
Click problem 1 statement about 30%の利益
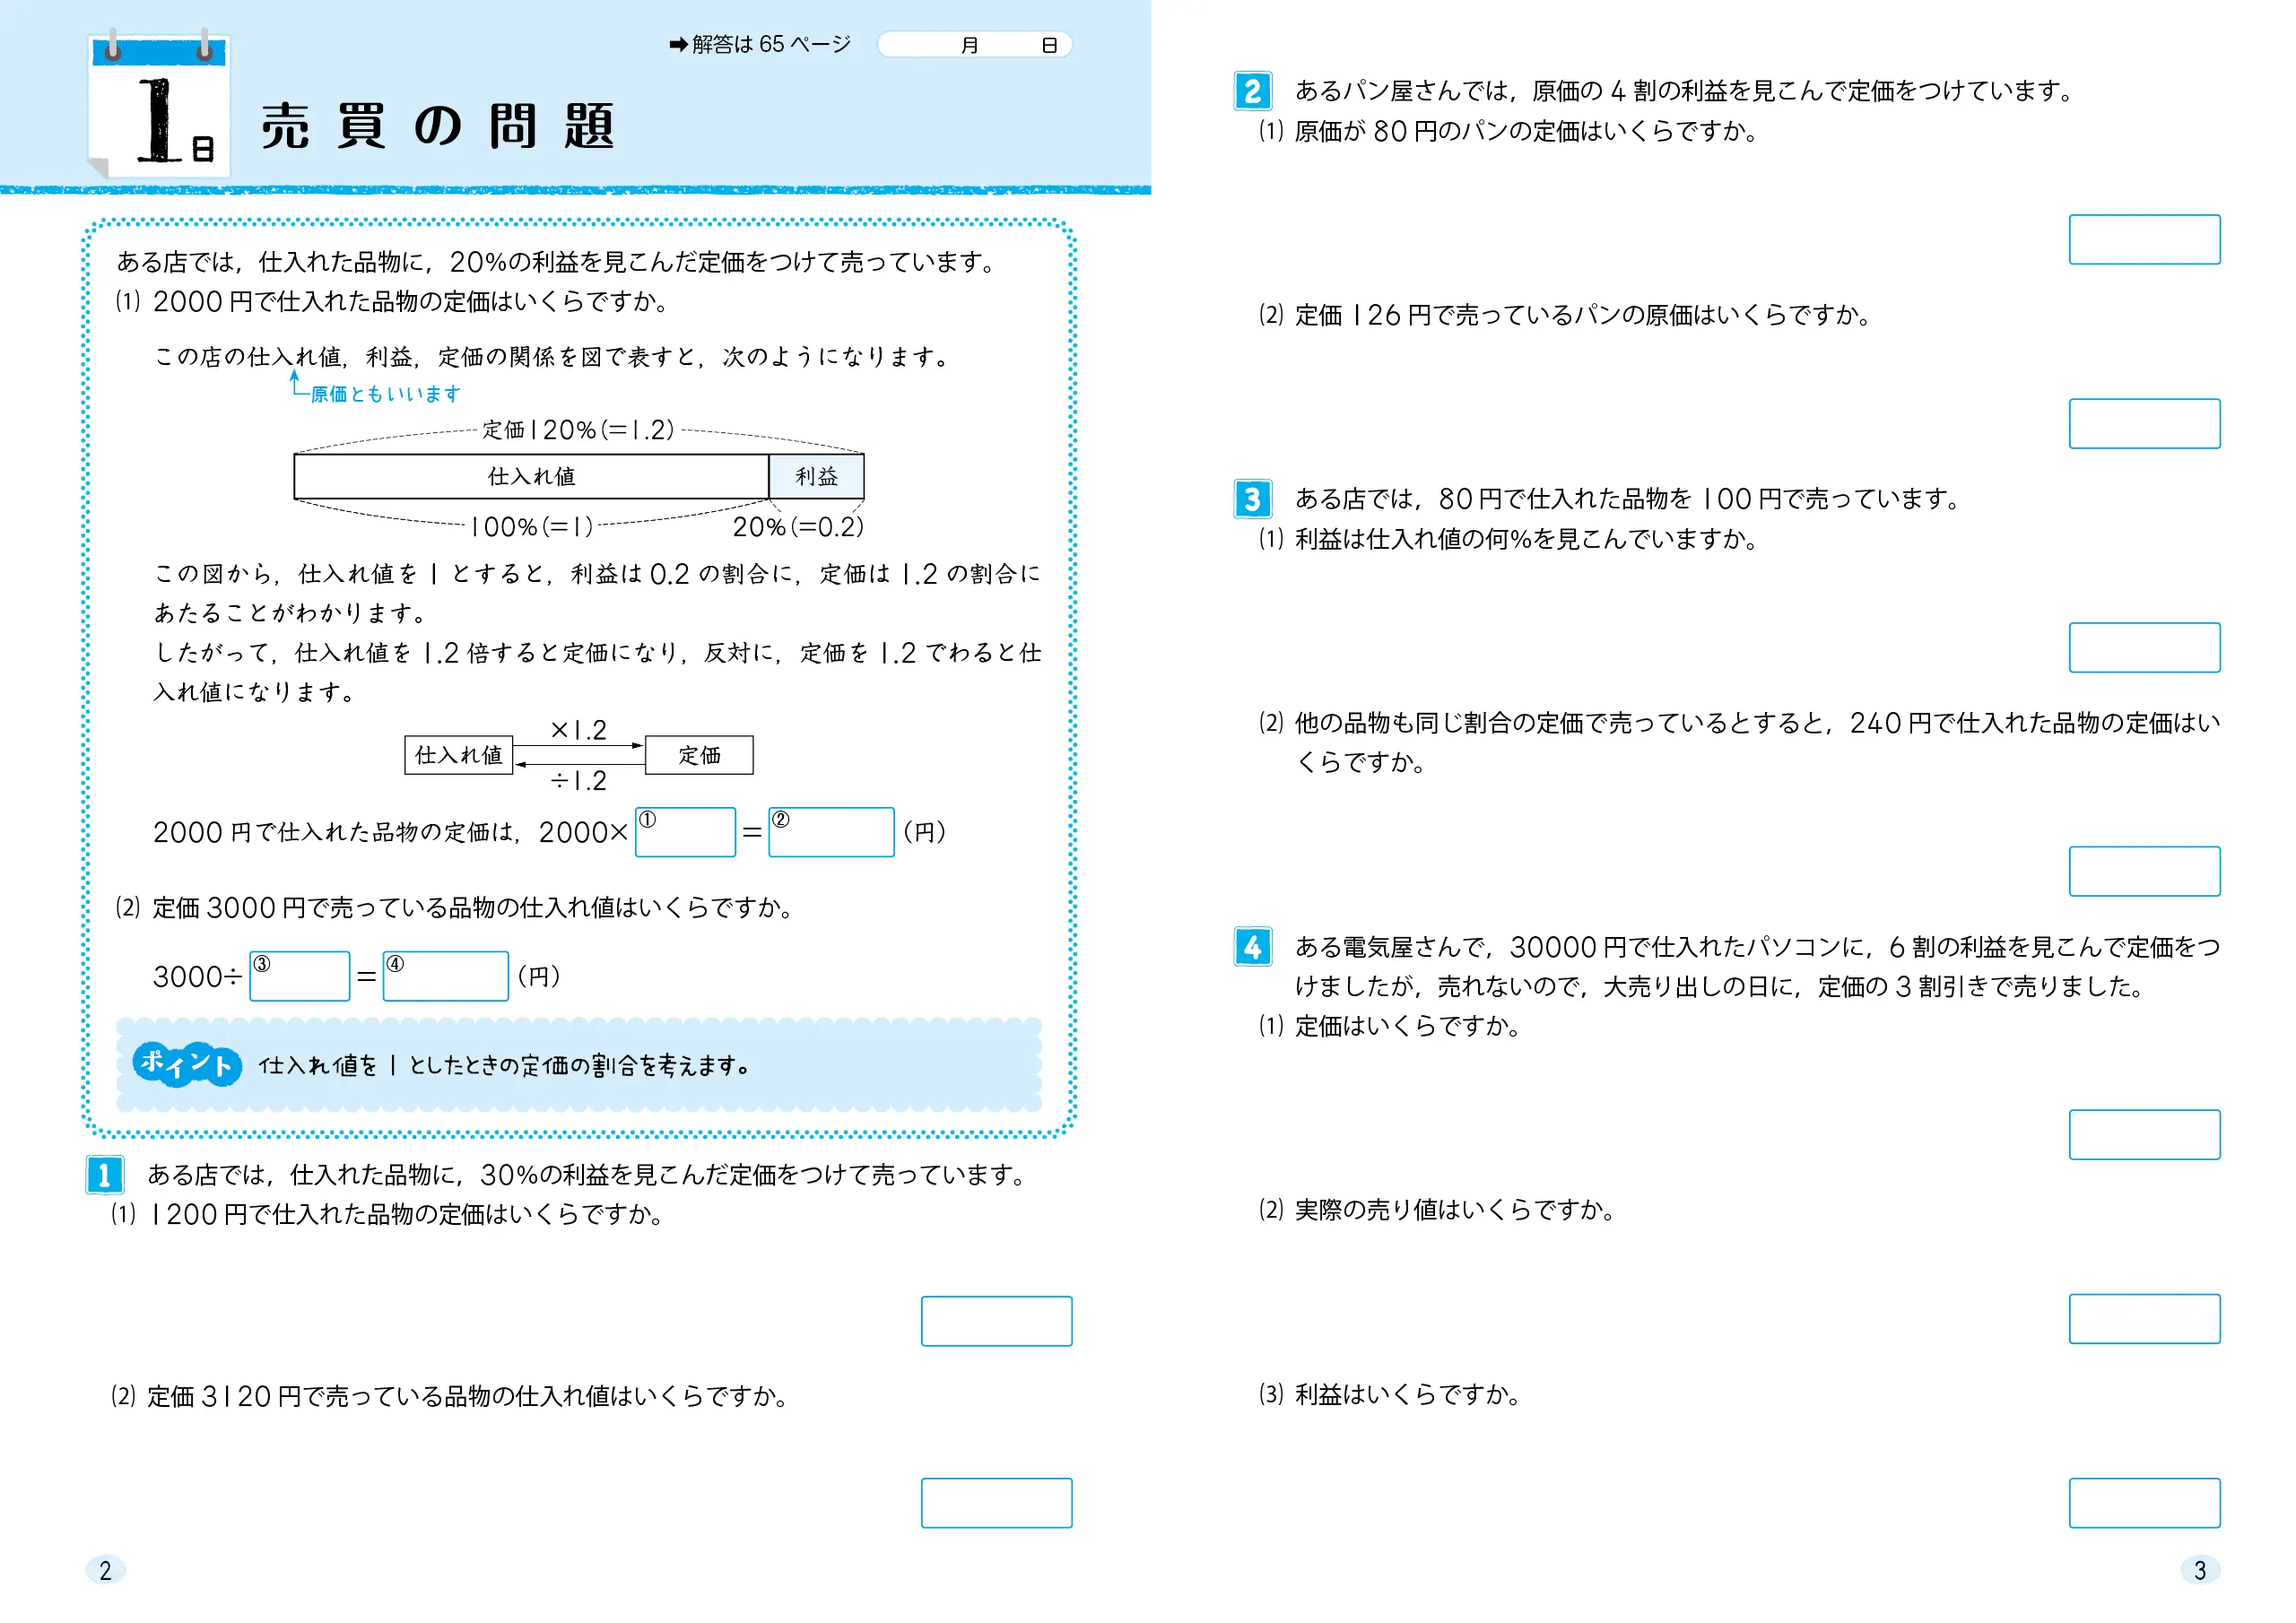pos(588,1175)
